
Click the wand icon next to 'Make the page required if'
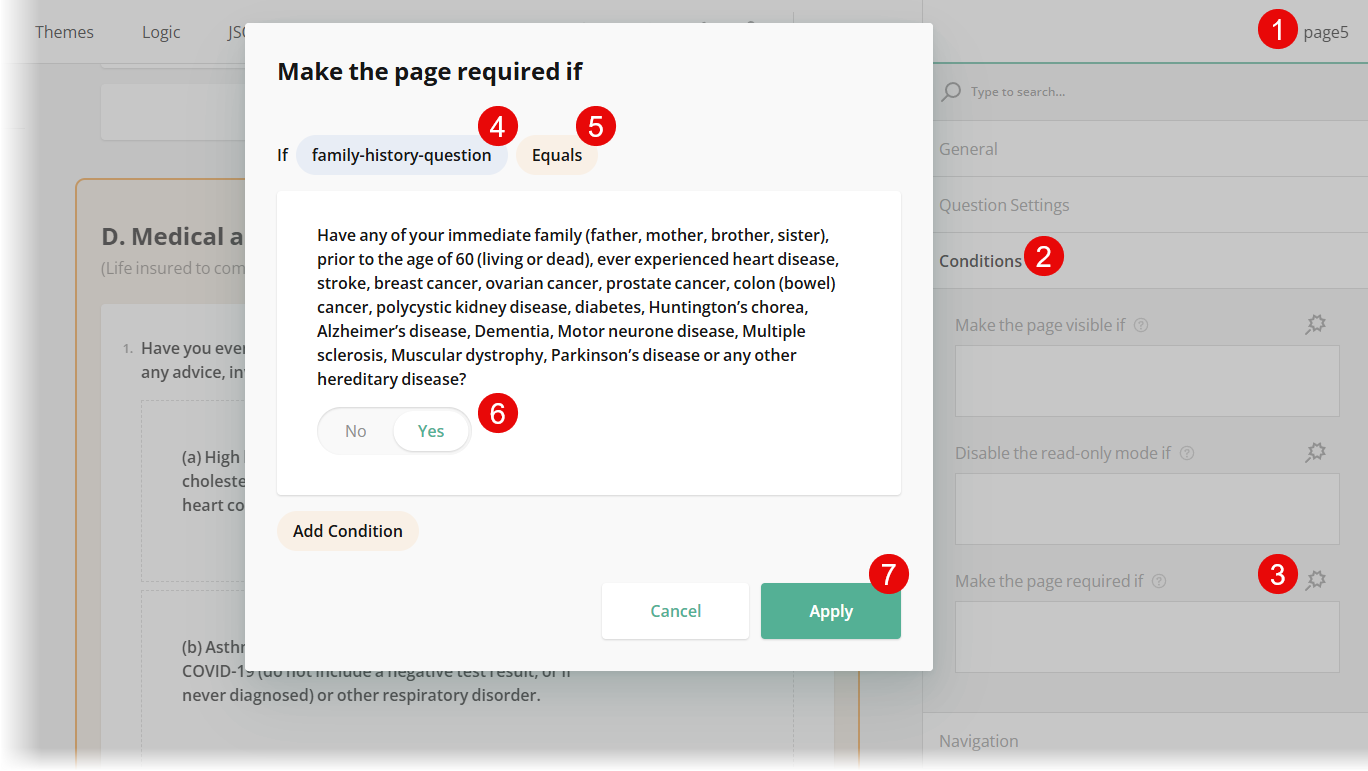tap(1315, 579)
